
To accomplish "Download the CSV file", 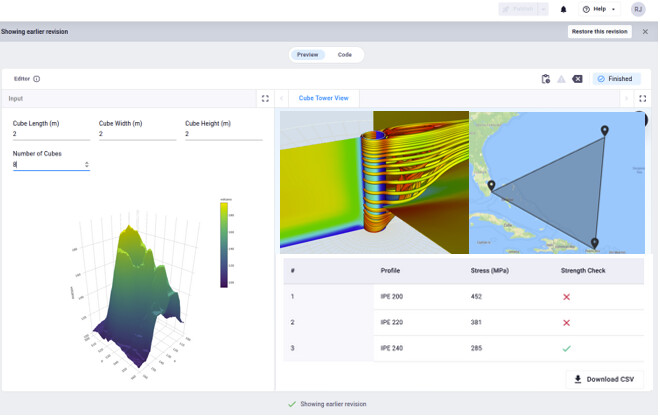I will click(x=606, y=379).
